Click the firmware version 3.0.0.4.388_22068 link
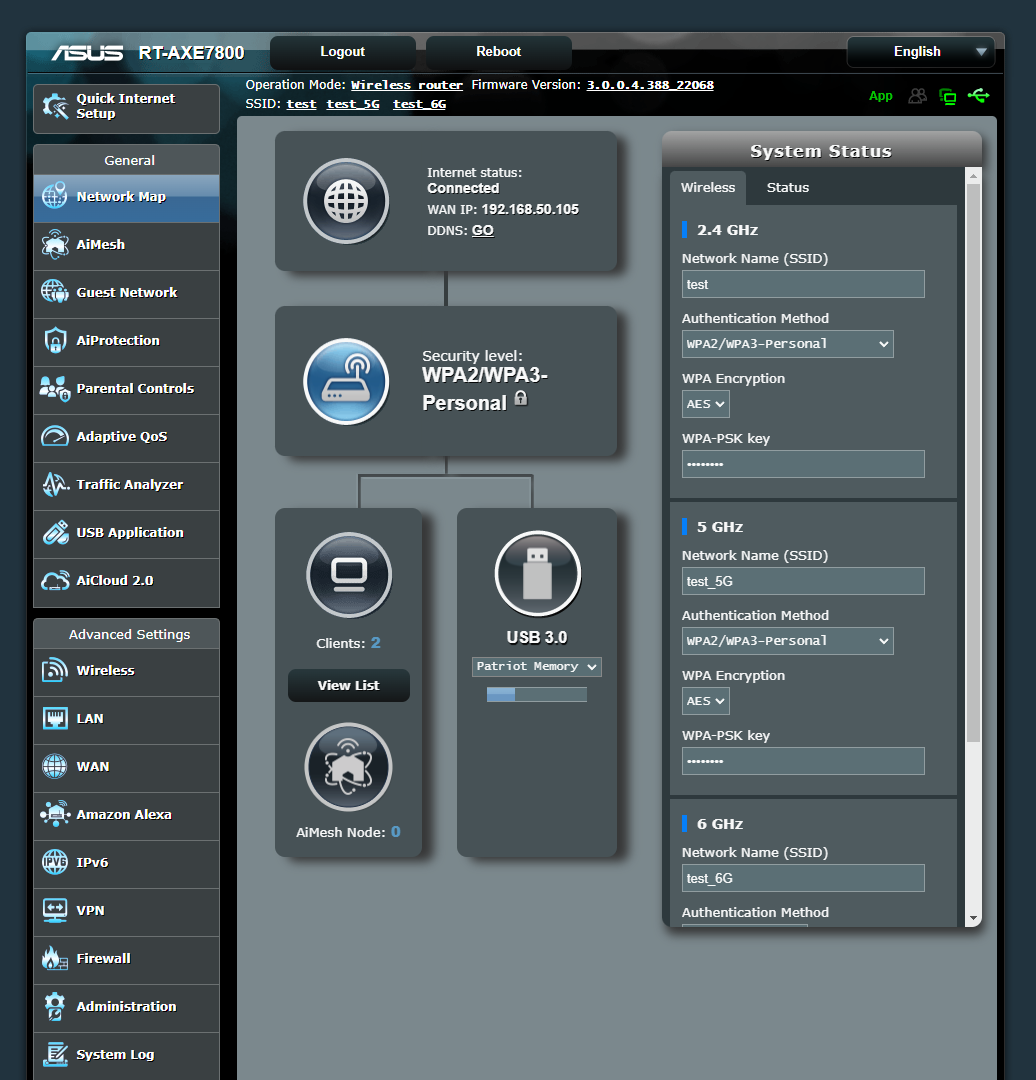Image resolution: width=1036 pixels, height=1080 pixels. [x=650, y=85]
